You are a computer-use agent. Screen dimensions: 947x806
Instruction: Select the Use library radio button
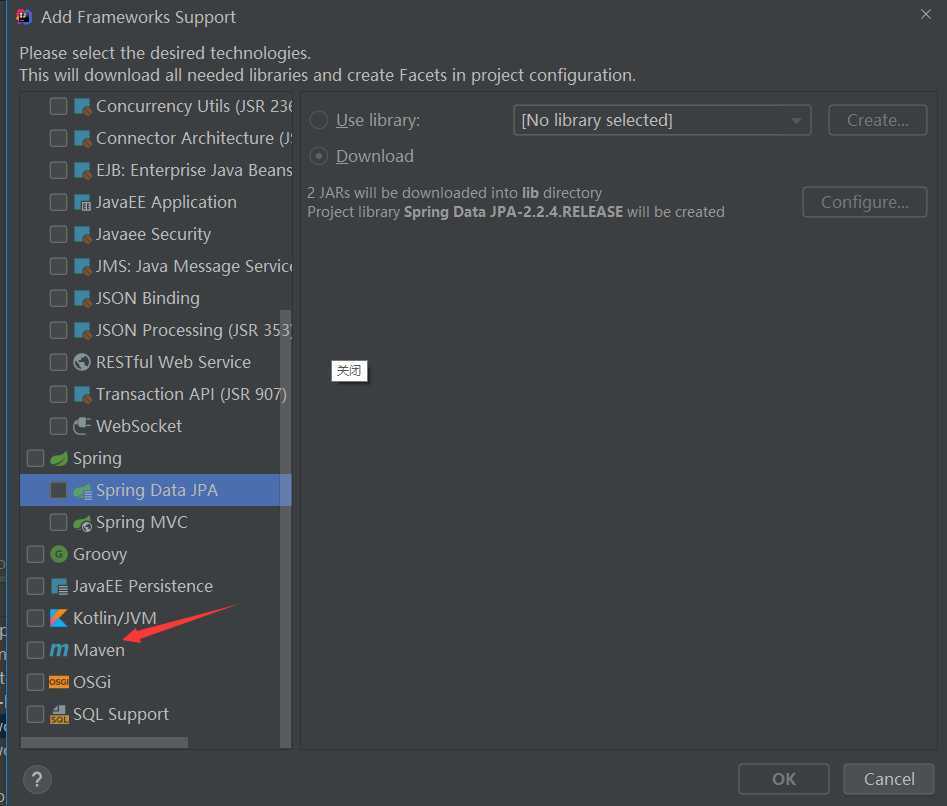[318, 120]
